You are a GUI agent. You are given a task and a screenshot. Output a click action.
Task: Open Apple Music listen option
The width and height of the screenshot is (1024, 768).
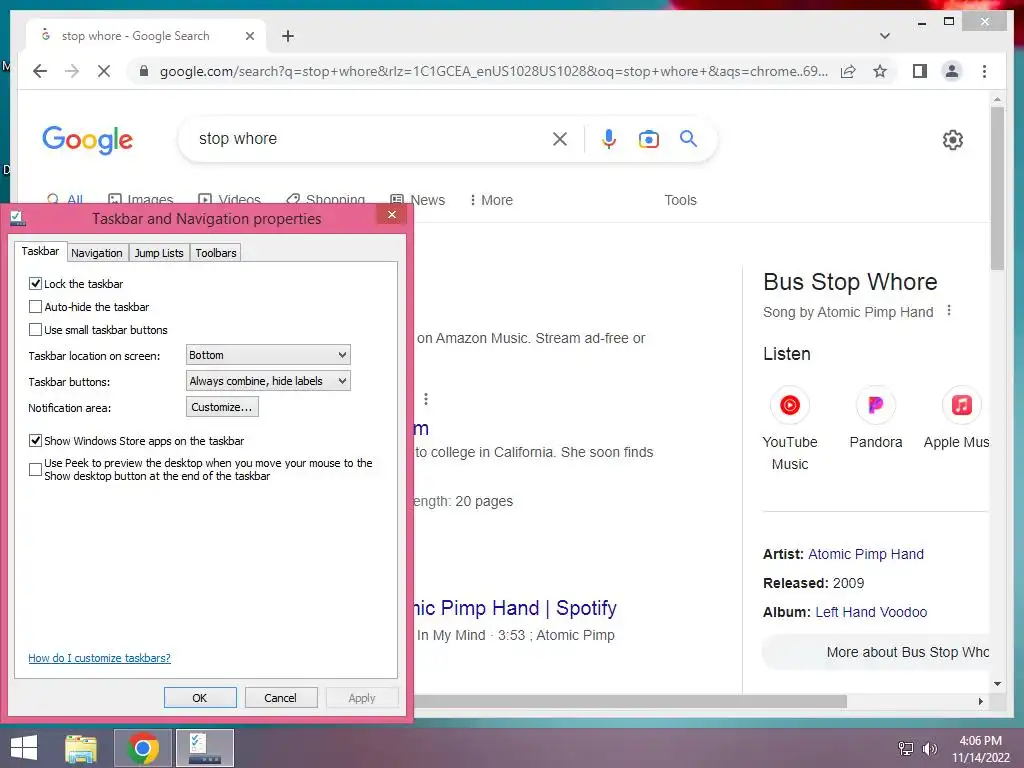pyautogui.click(x=957, y=418)
